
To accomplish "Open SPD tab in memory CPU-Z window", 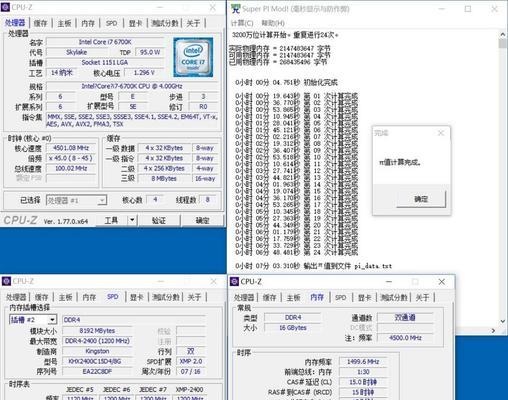I will pos(340,297).
